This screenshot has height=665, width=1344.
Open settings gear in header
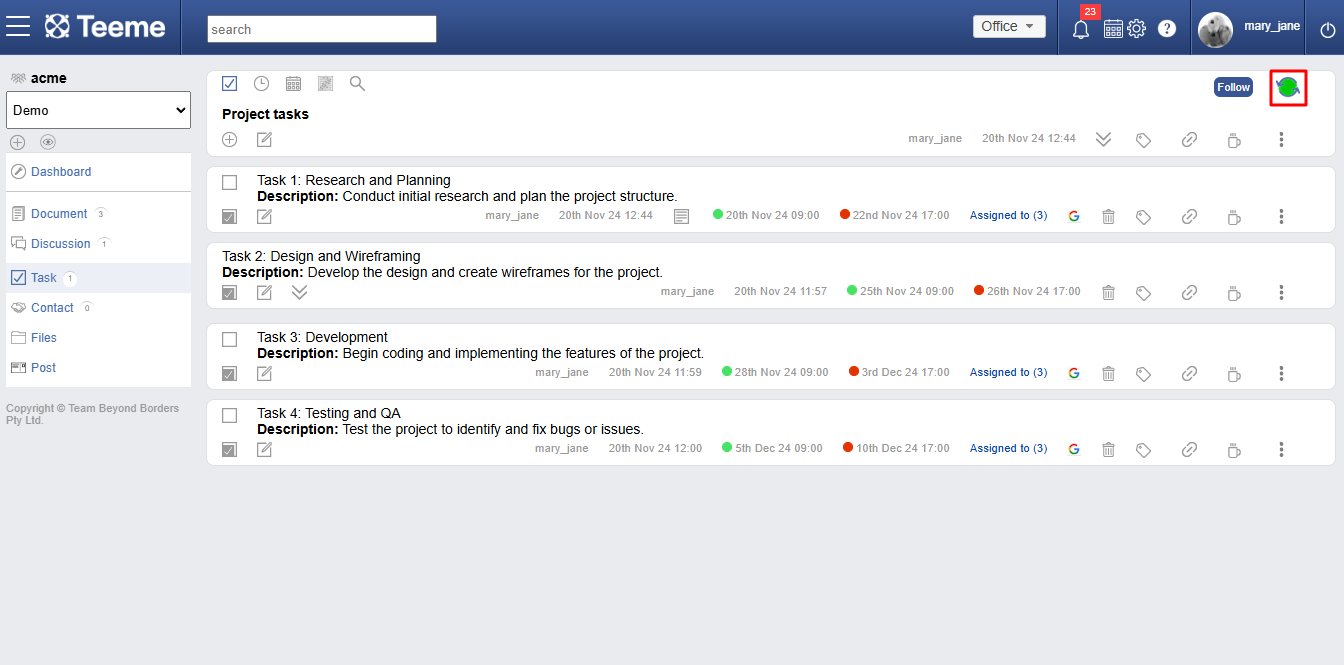coord(1137,29)
